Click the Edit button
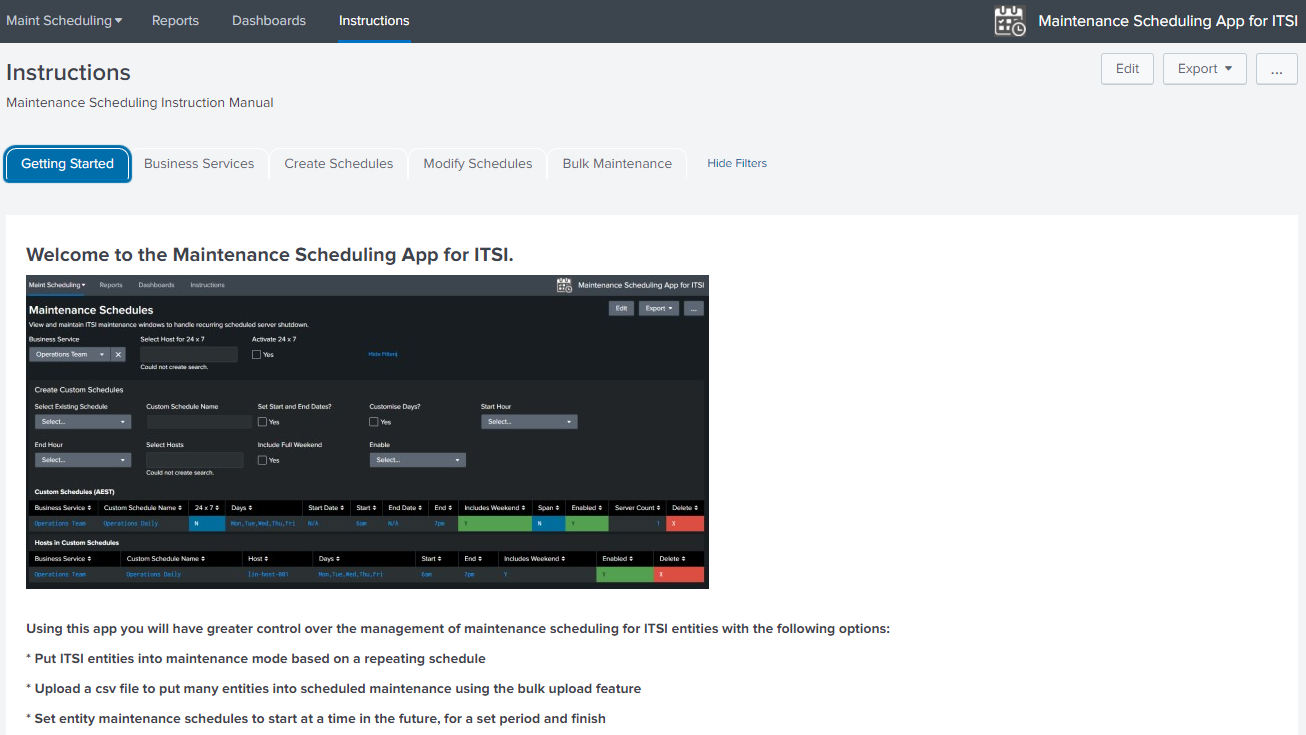 [x=1127, y=69]
